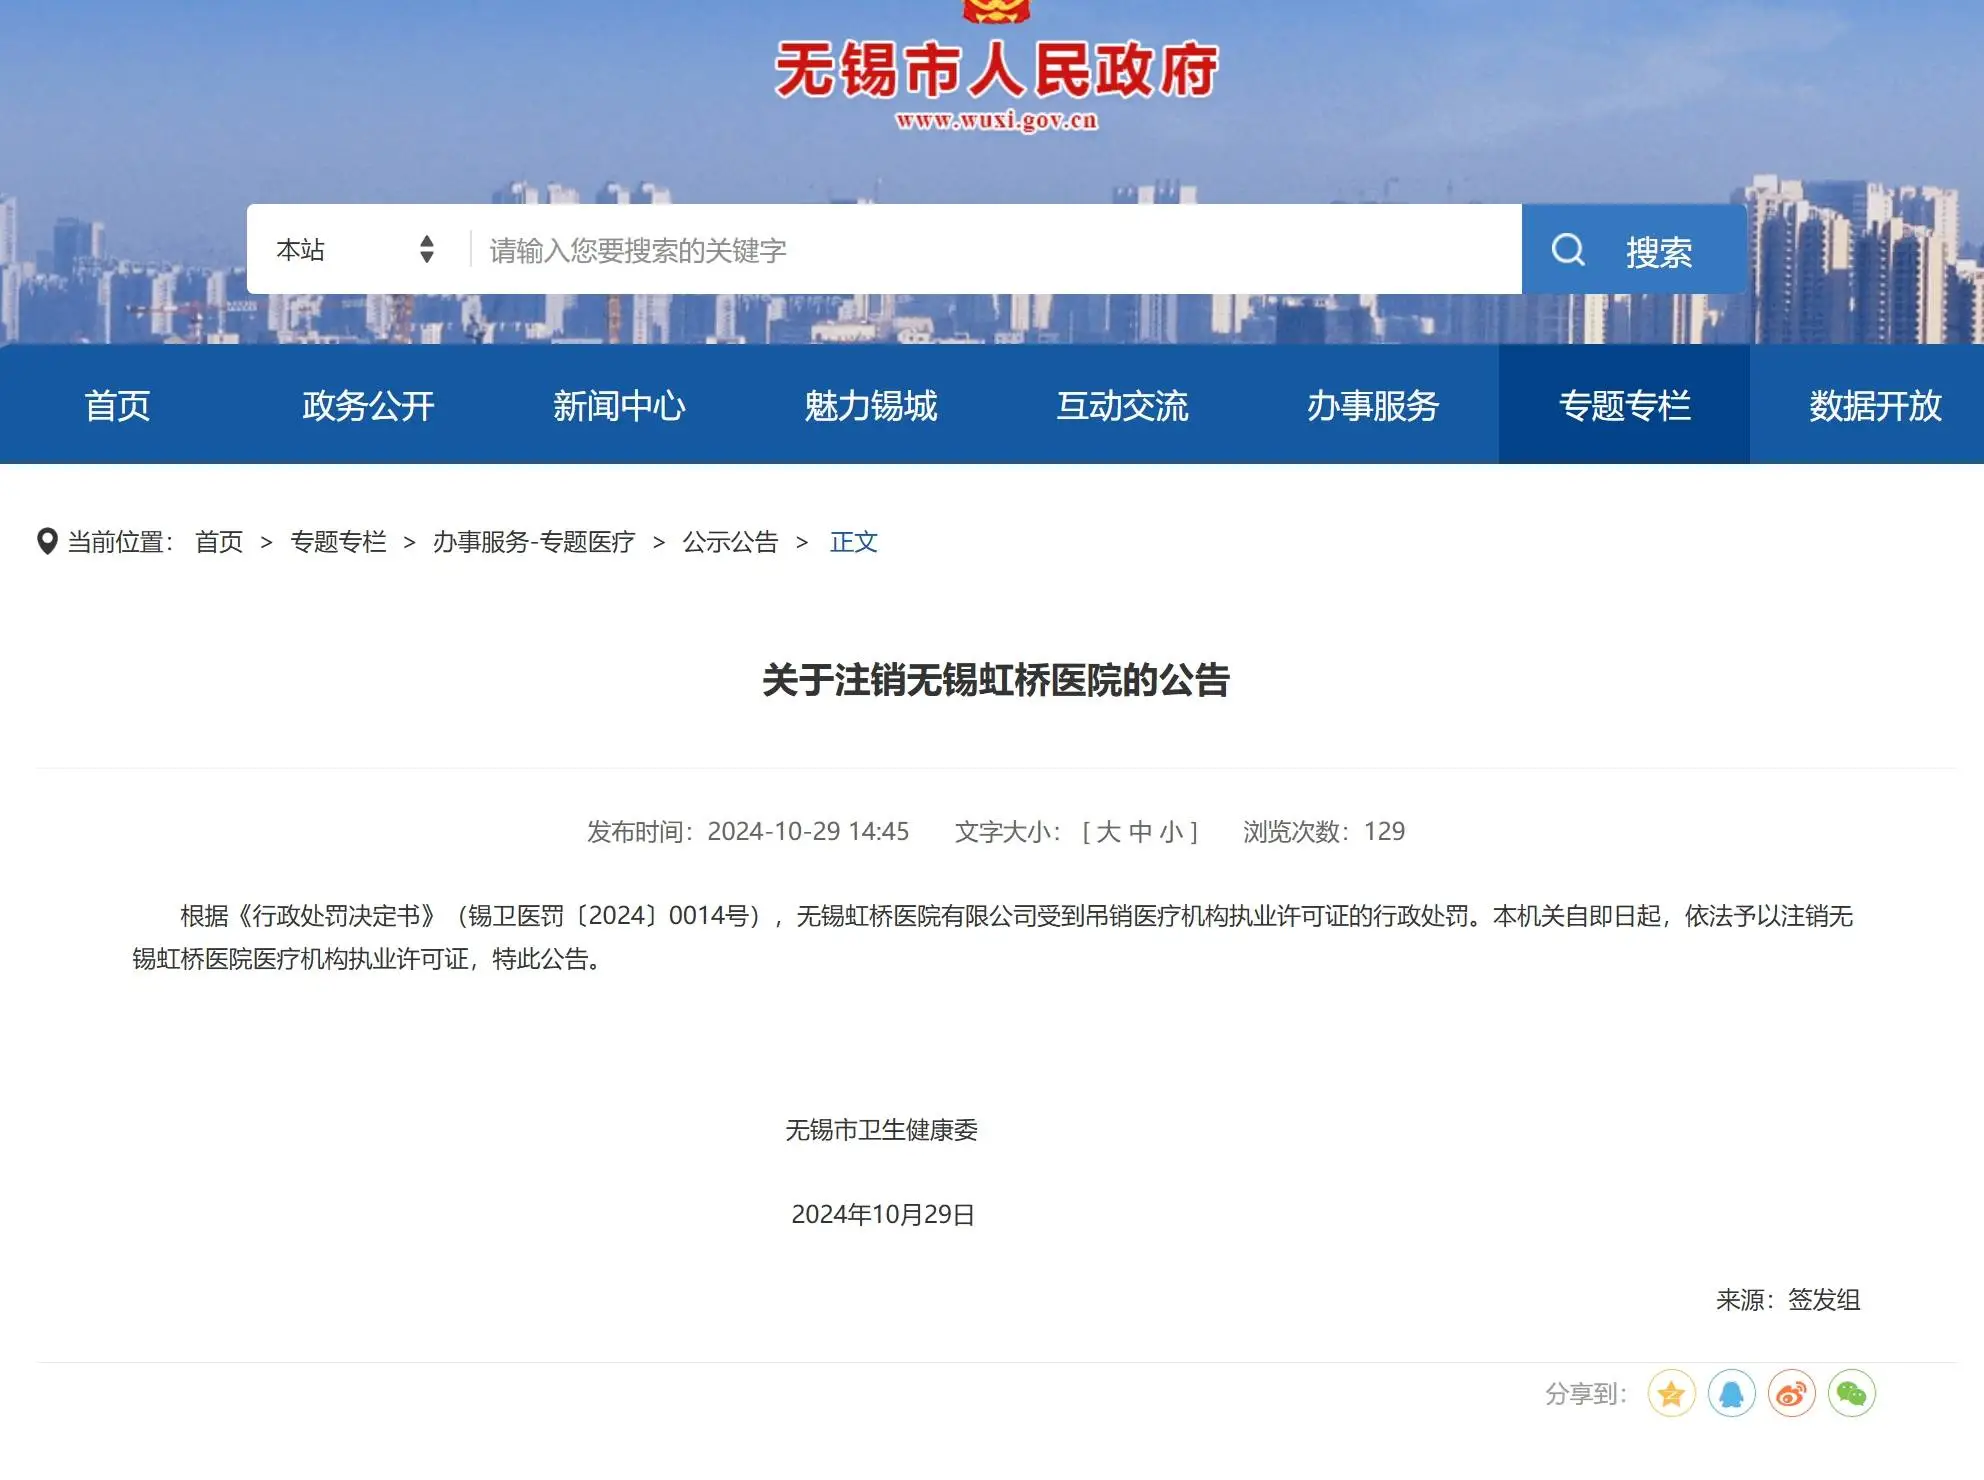Open the 办事服务 navigation menu

[1372, 406]
